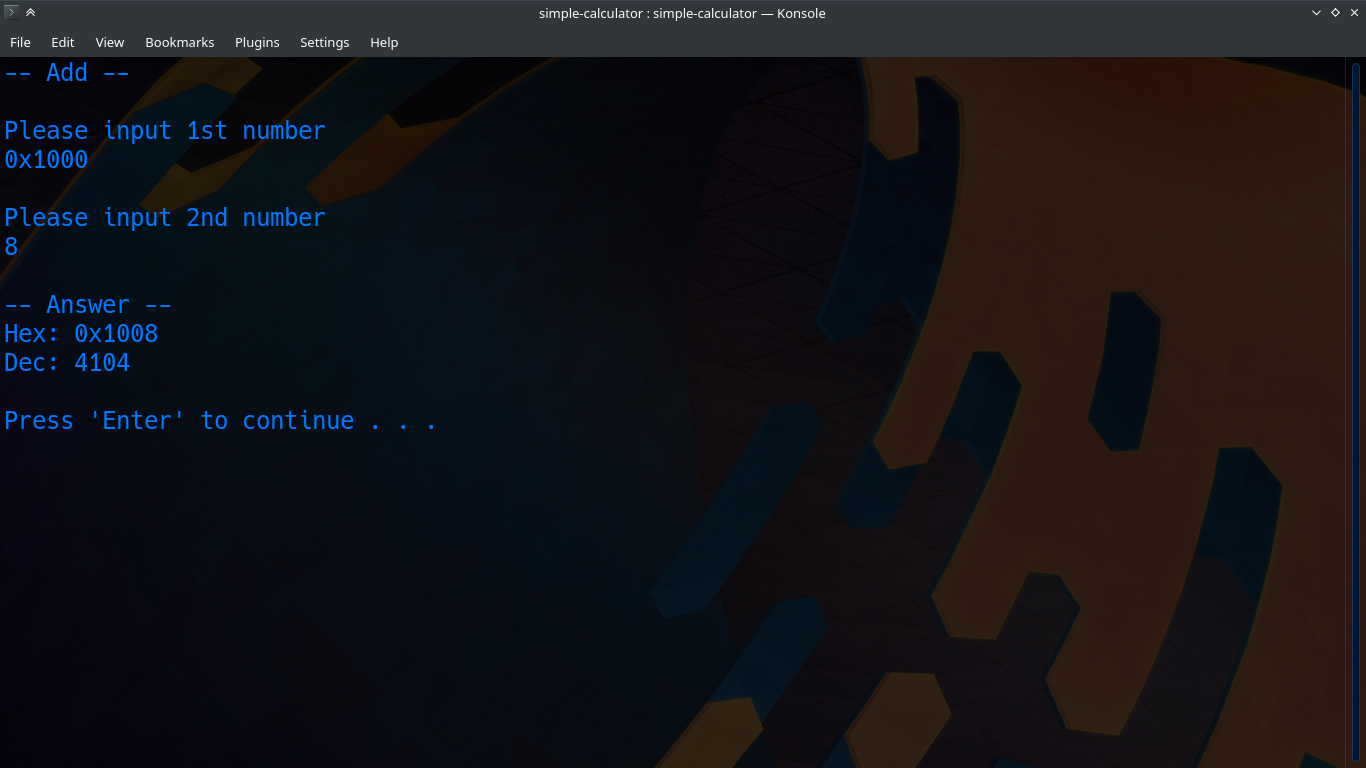Click the '-- Answer --' heading line
The image size is (1366, 768).
pyautogui.click(x=88, y=305)
